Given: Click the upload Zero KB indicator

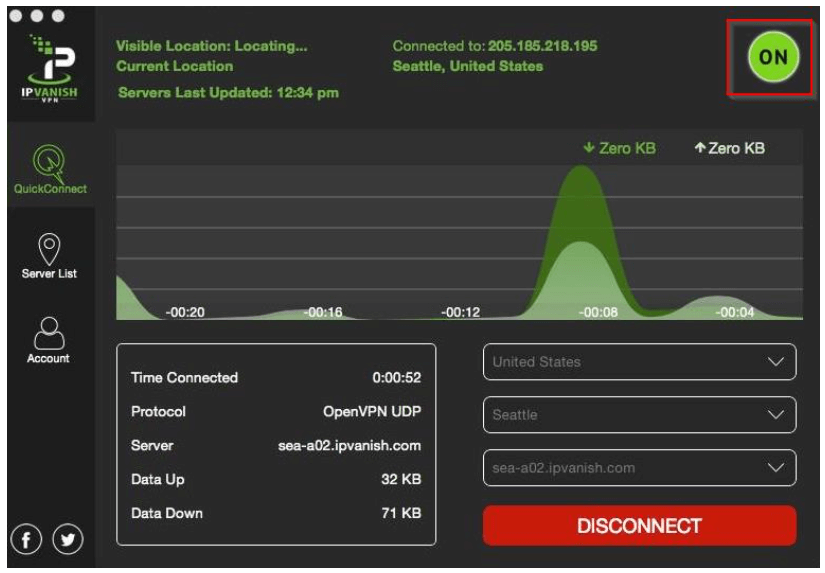Looking at the screenshot, I should pos(729,148).
